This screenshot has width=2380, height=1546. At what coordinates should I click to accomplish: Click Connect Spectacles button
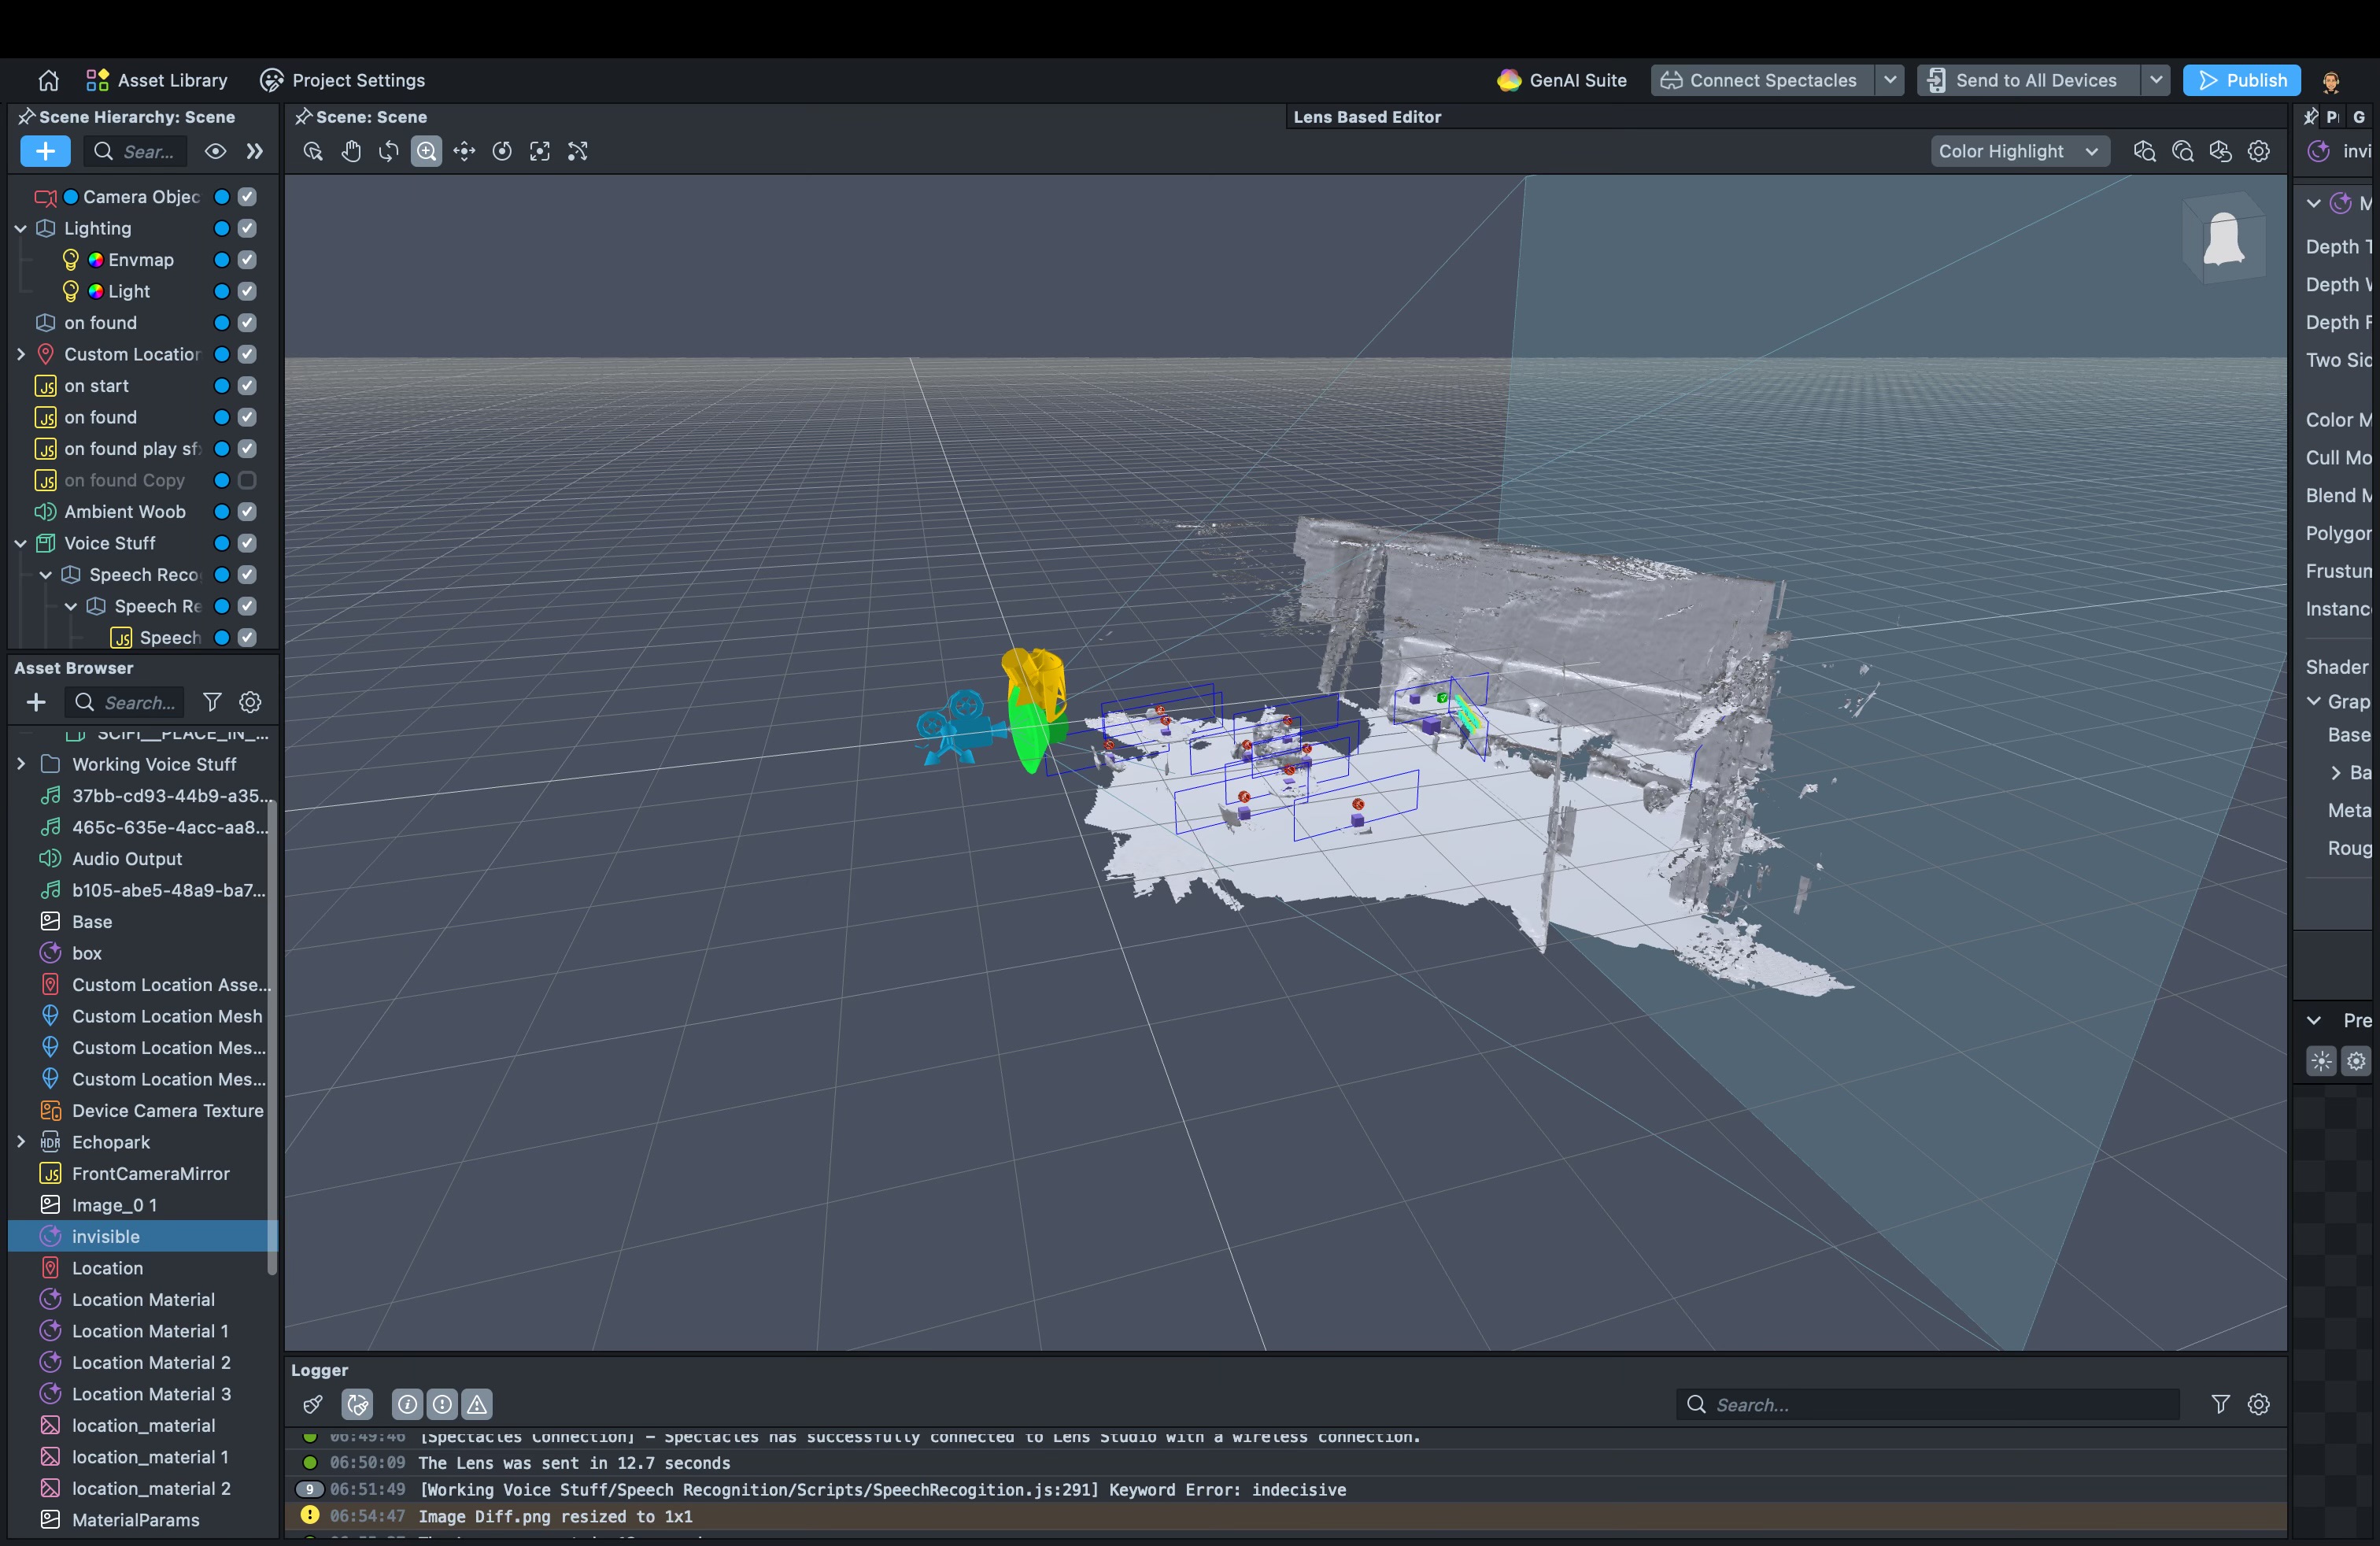pyautogui.click(x=1761, y=80)
